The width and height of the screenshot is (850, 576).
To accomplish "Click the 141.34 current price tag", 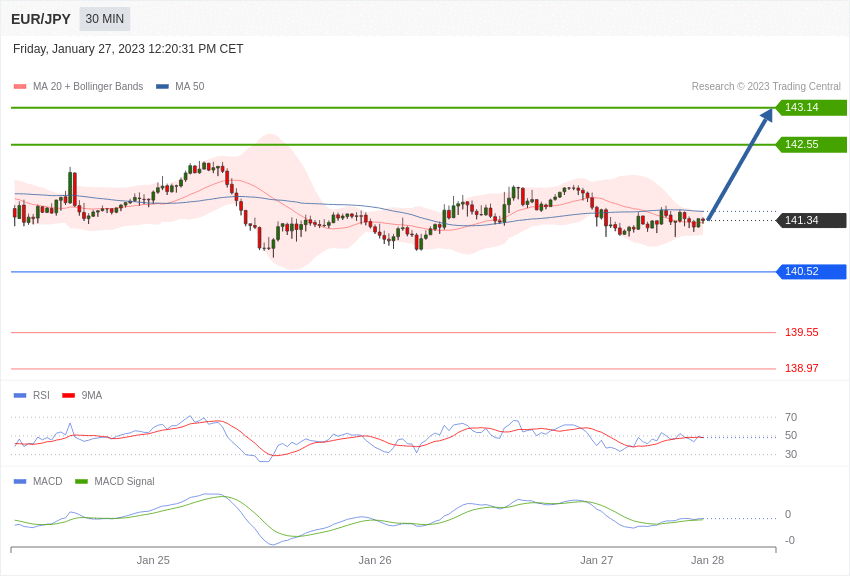I will pyautogui.click(x=812, y=220).
